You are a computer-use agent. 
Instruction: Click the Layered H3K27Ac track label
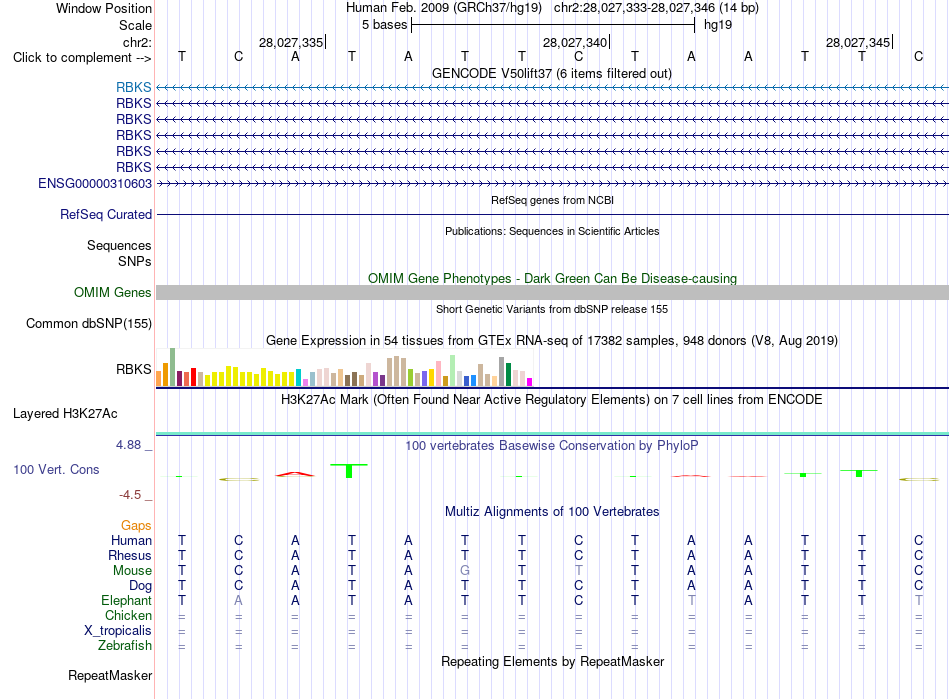click(x=65, y=414)
